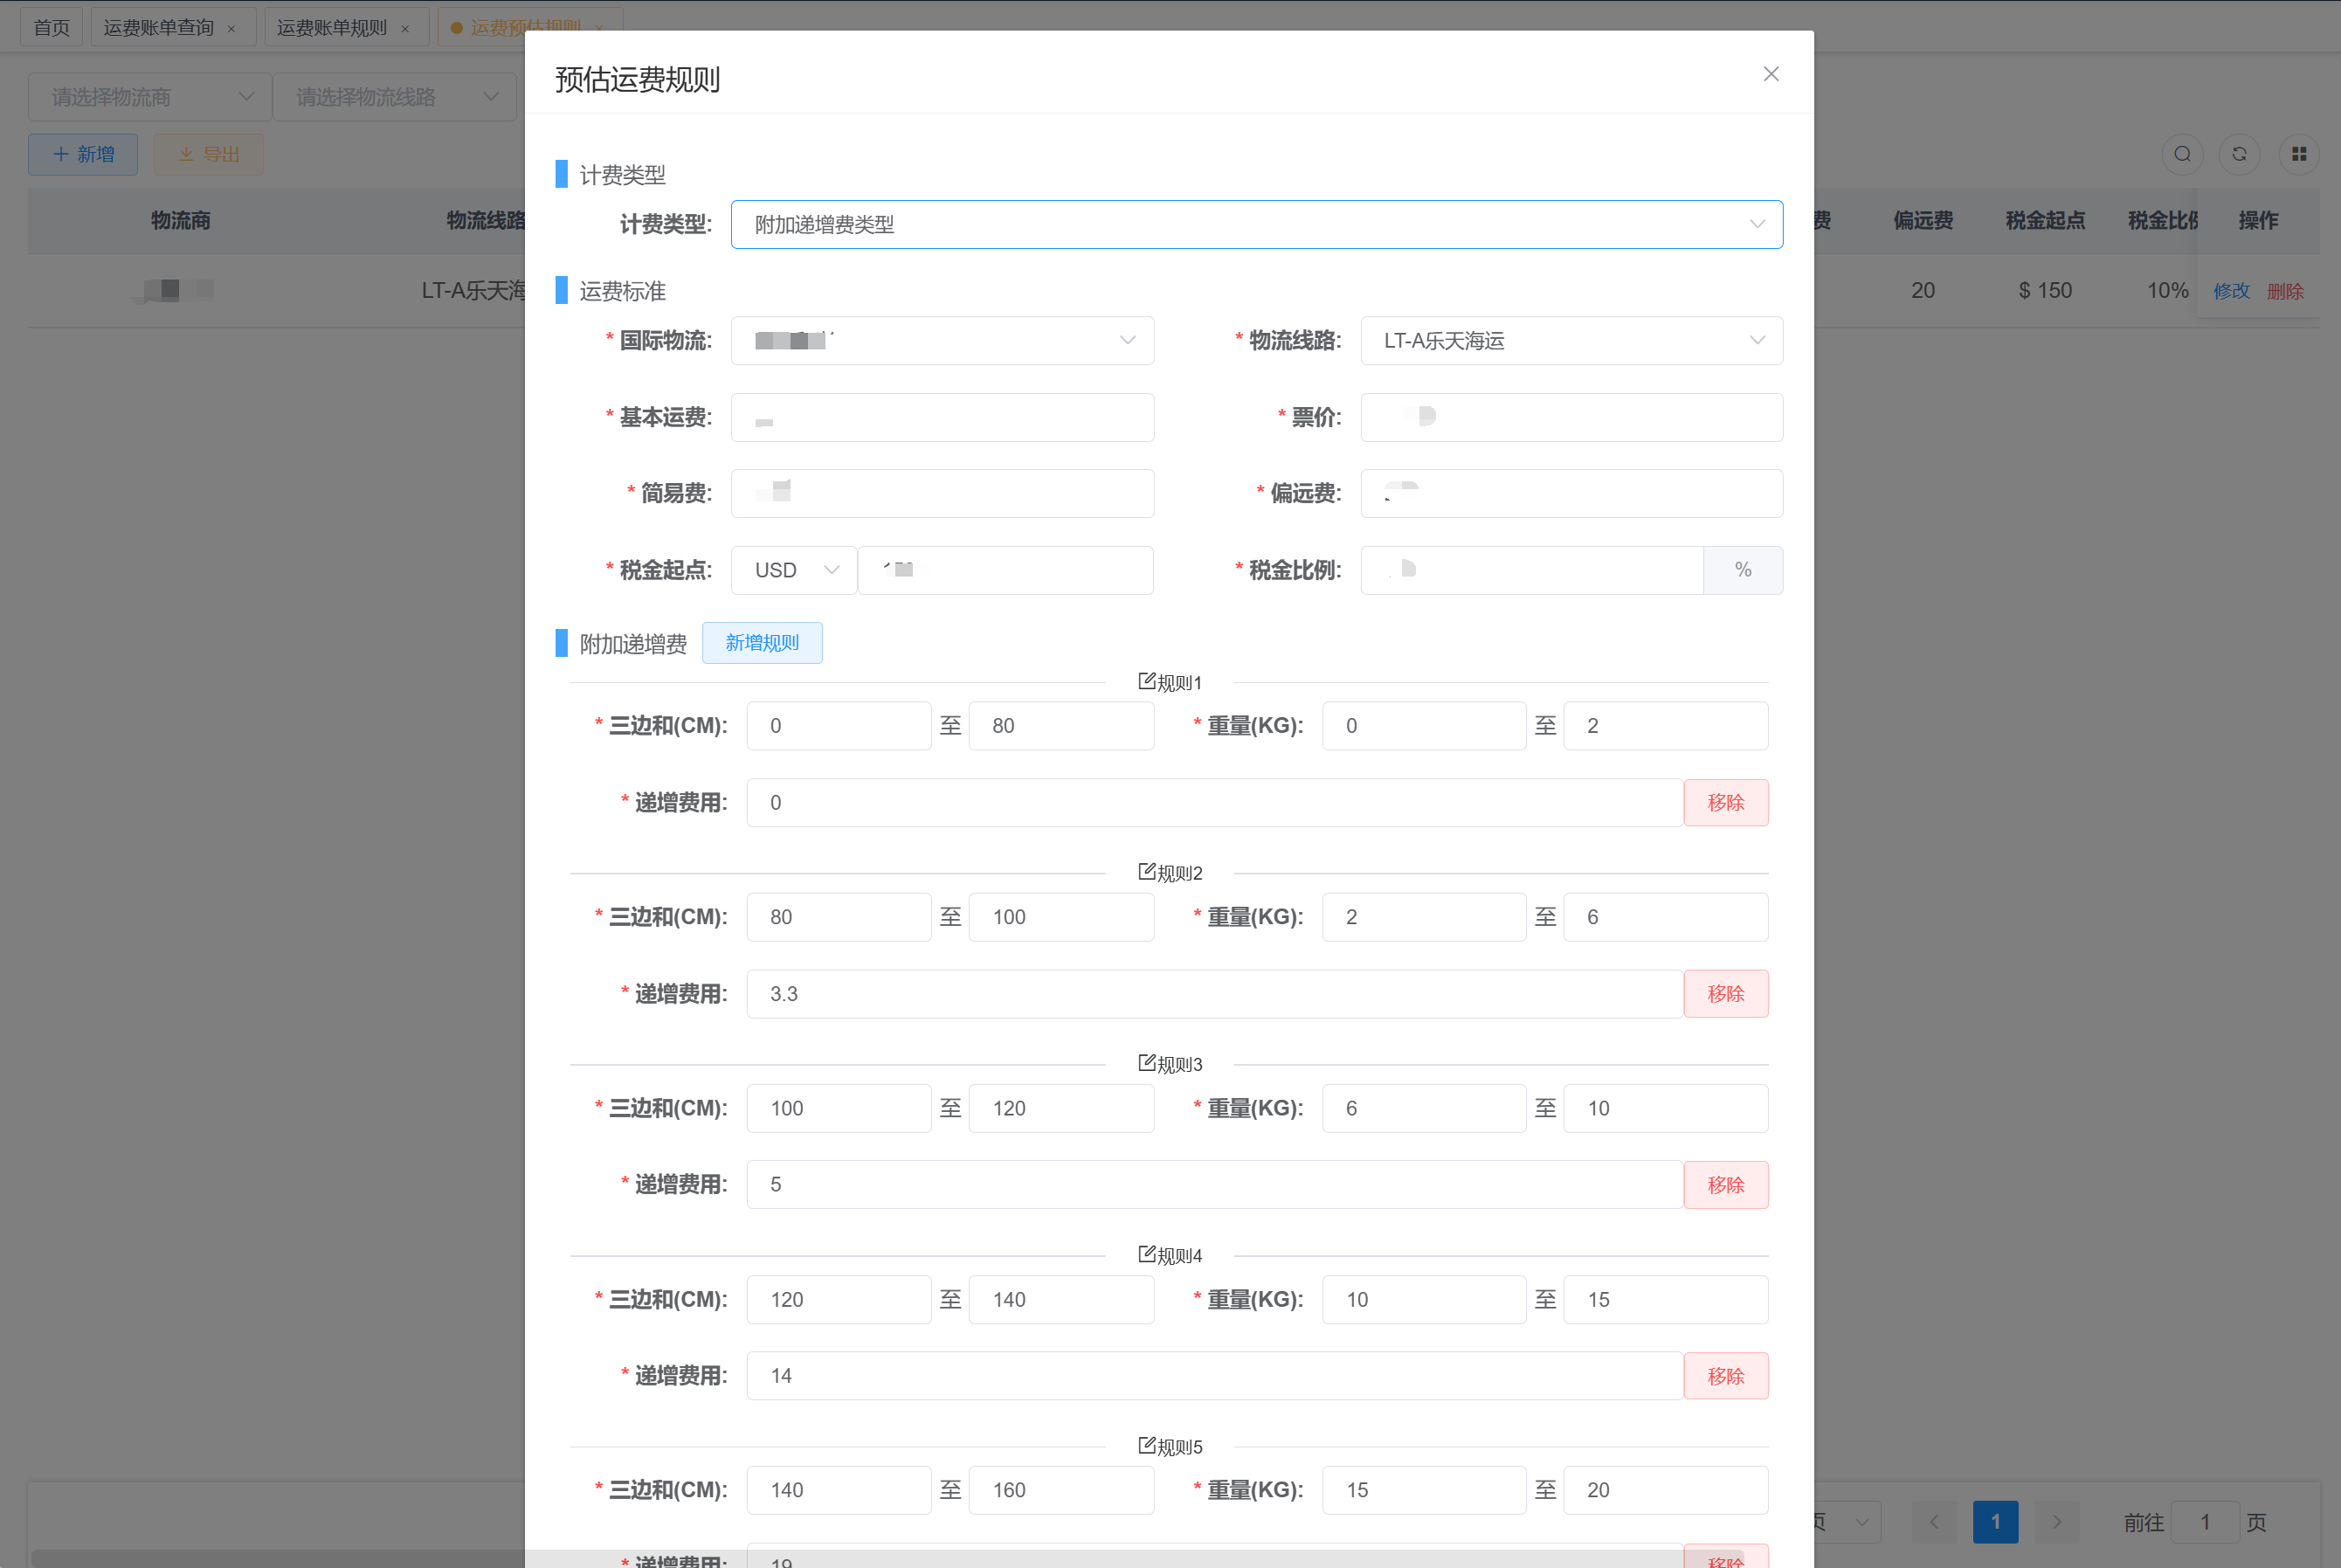The image size is (2341, 1568).
Task: Click the edit icon beside 规则3
Action: coord(1146,1063)
